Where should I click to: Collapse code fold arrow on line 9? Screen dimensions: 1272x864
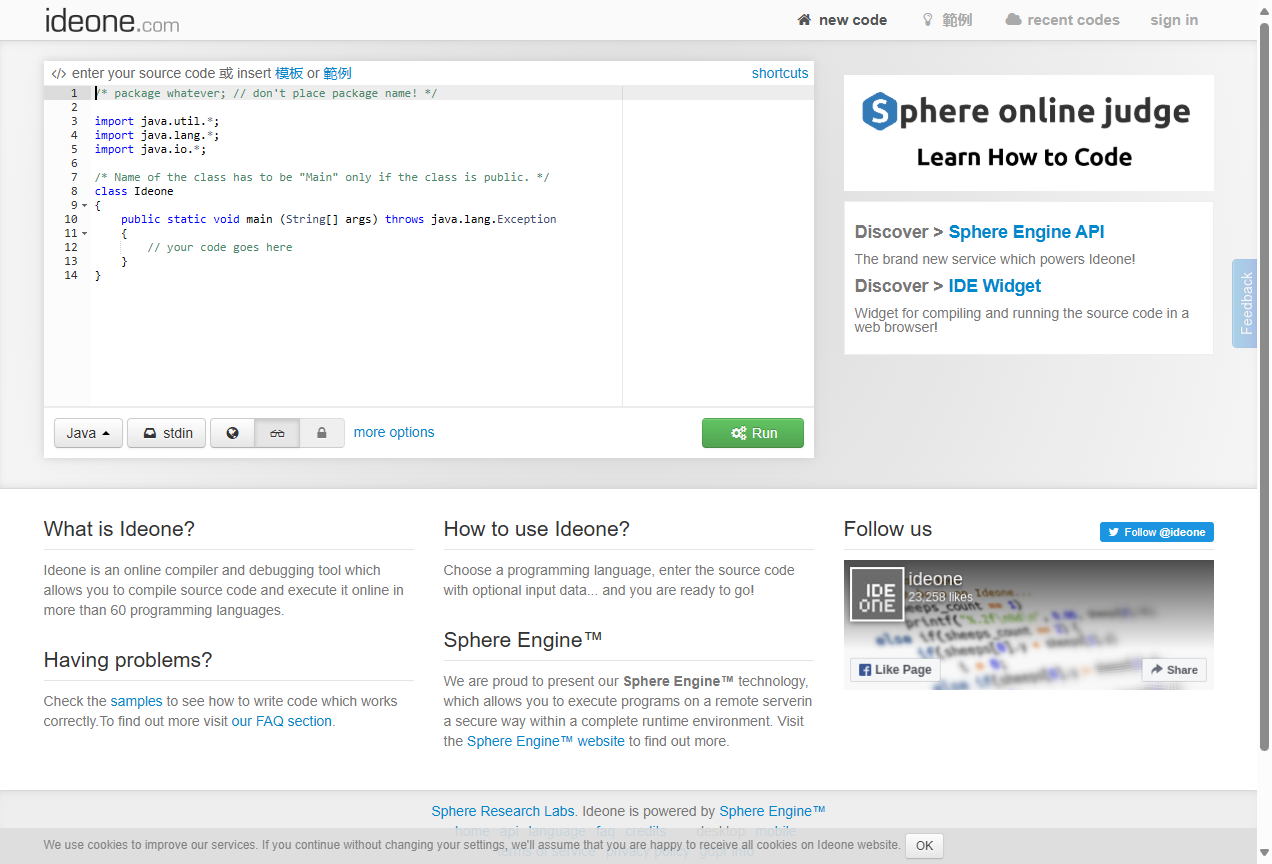pyautogui.click(x=85, y=206)
